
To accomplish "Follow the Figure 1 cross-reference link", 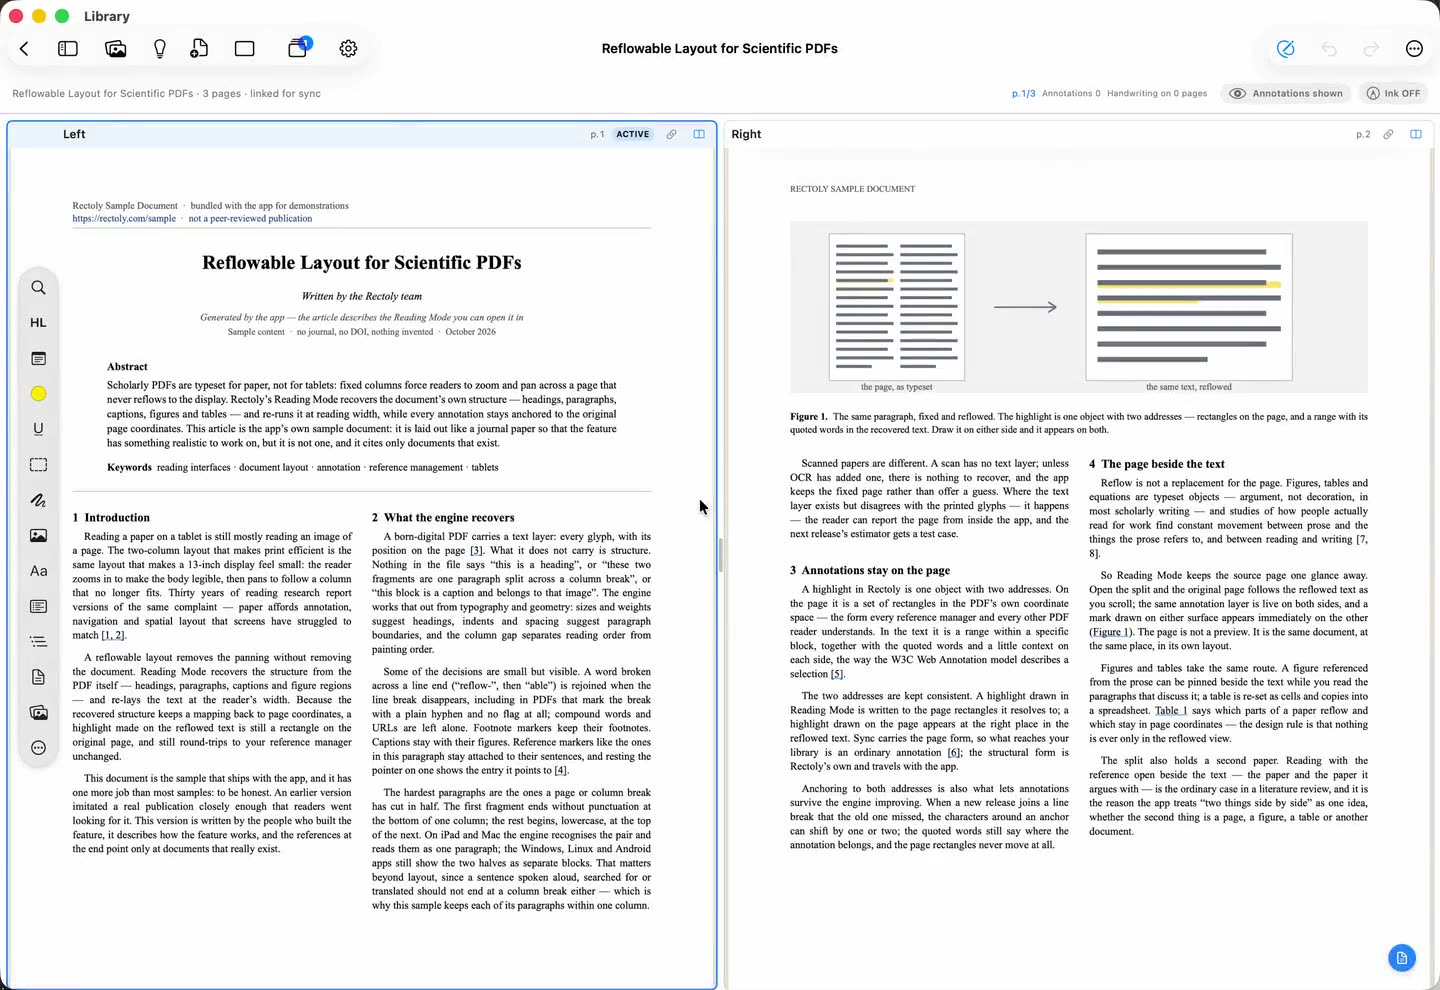I will (1110, 632).
